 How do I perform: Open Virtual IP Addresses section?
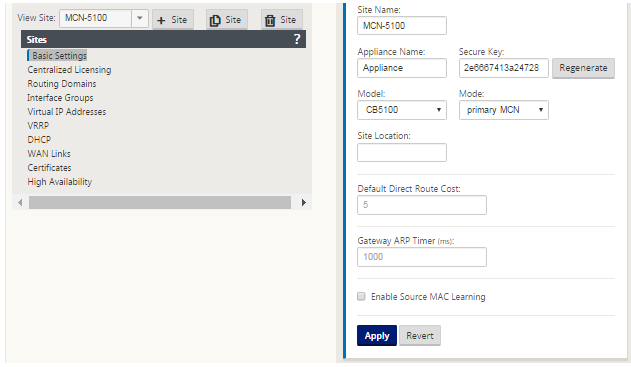[66, 111]
